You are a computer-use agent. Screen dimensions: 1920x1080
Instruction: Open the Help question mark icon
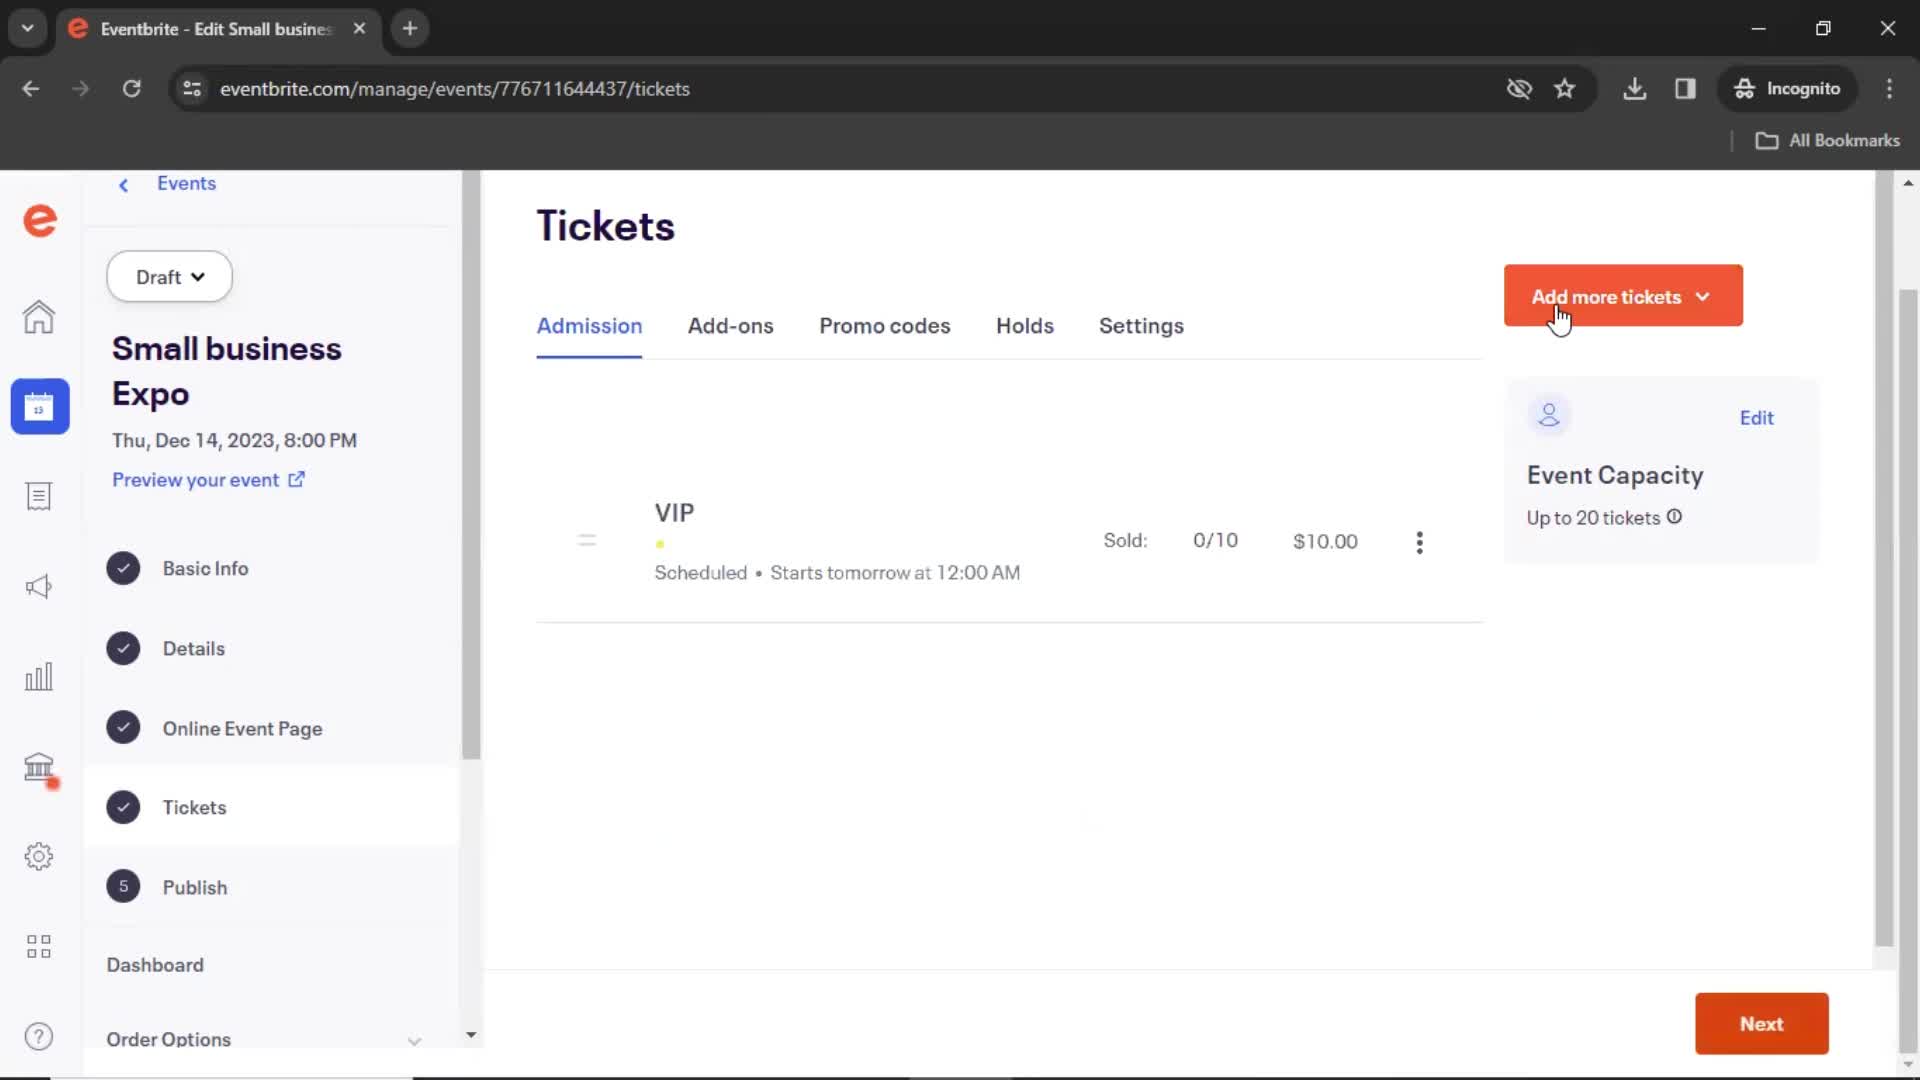[39, 1037]
